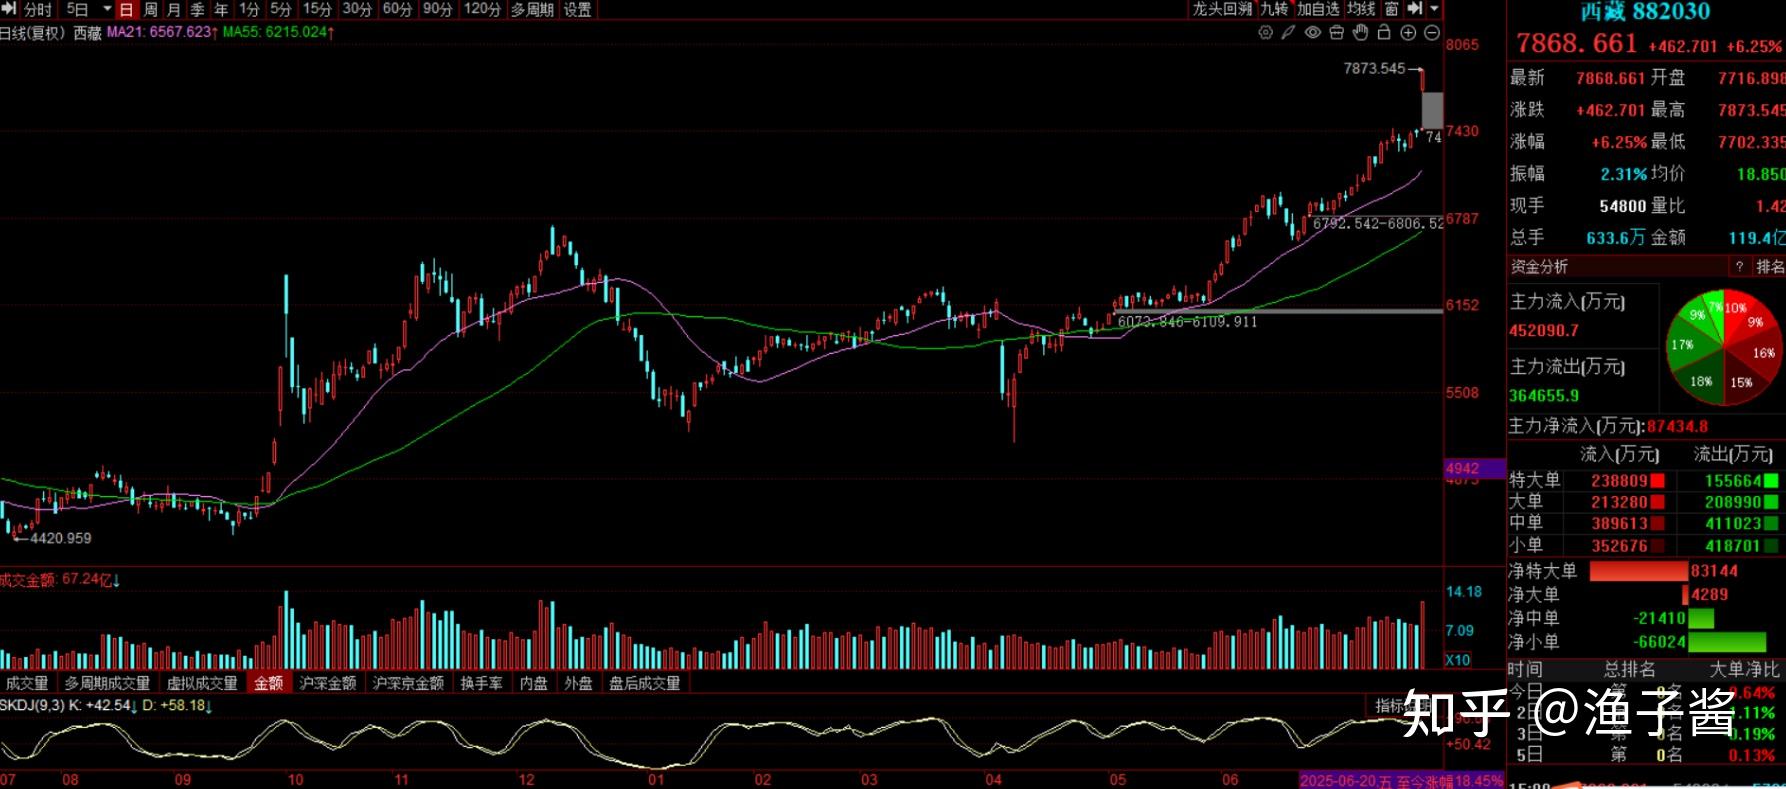Image resolution: width=1786 pixels, height=789 pixels.
Task: Switch to 周 weekly period tab
Action: click(x=150, y=9)
